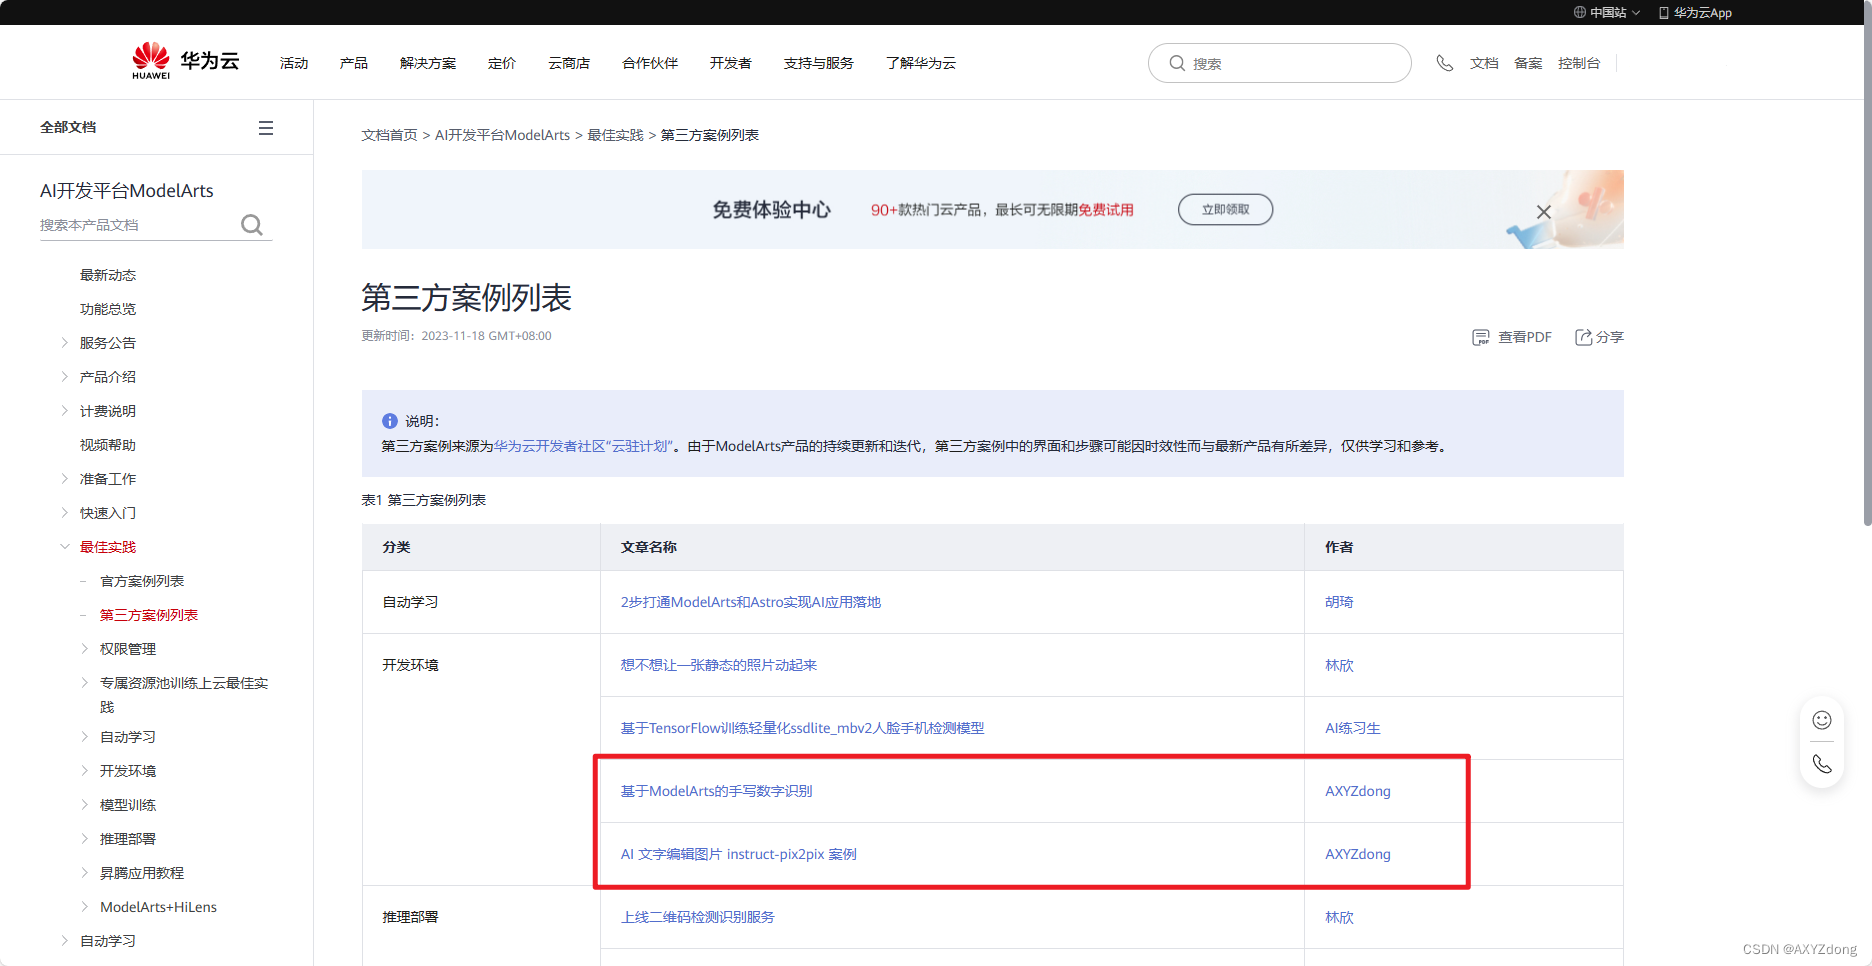Collapse the 最佳实践 tree node
The height and width of the screenshot is (966, 1872).
point(65,547)
